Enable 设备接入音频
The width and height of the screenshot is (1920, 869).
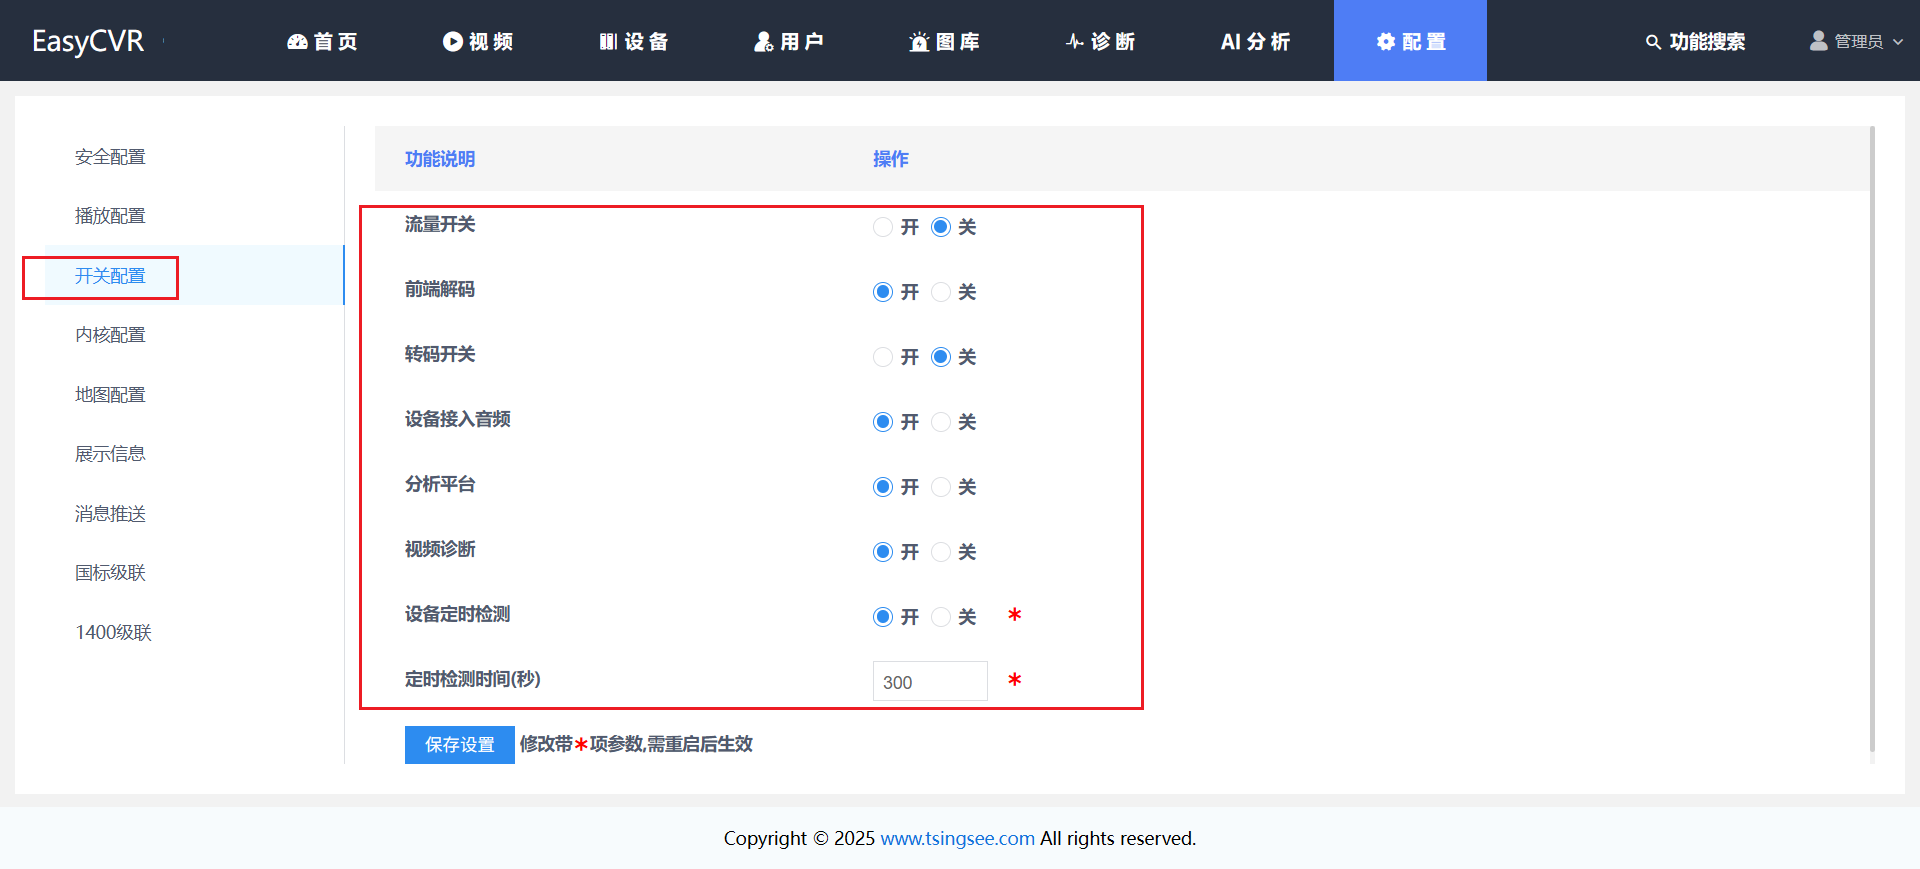[883, 422]
